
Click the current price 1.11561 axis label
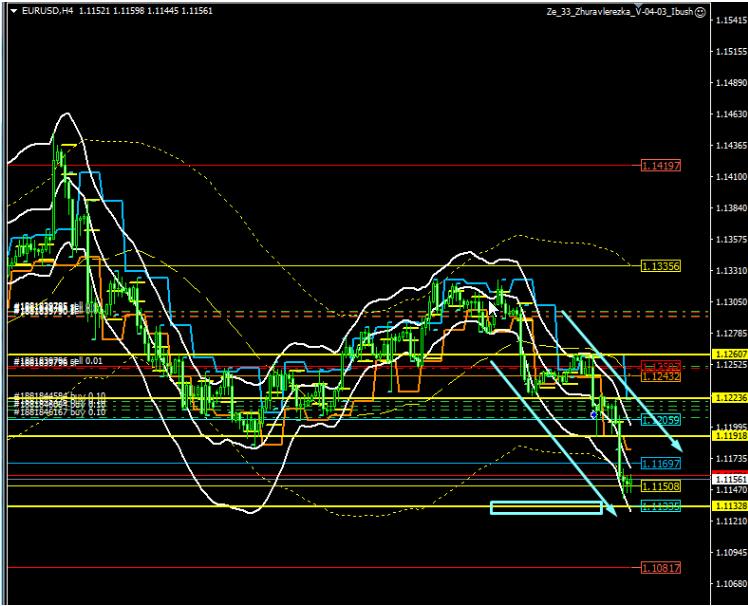726,480
